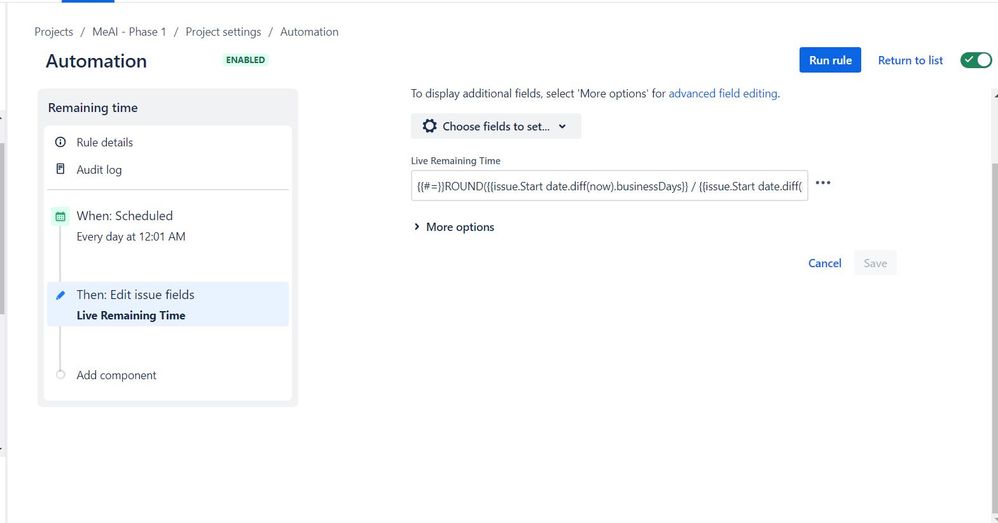998x523 pixels.
Task: Open MeAI - Phase 1 breadcrumb link
Action: coord(129,32)
